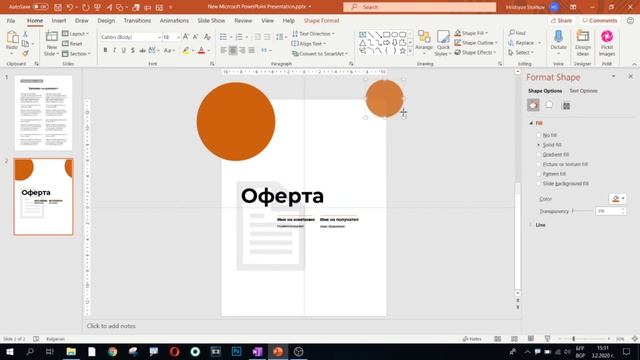Screen dimensions: 640x360
Task: Click the Undo icon in title bar
Action: point(70,7)
